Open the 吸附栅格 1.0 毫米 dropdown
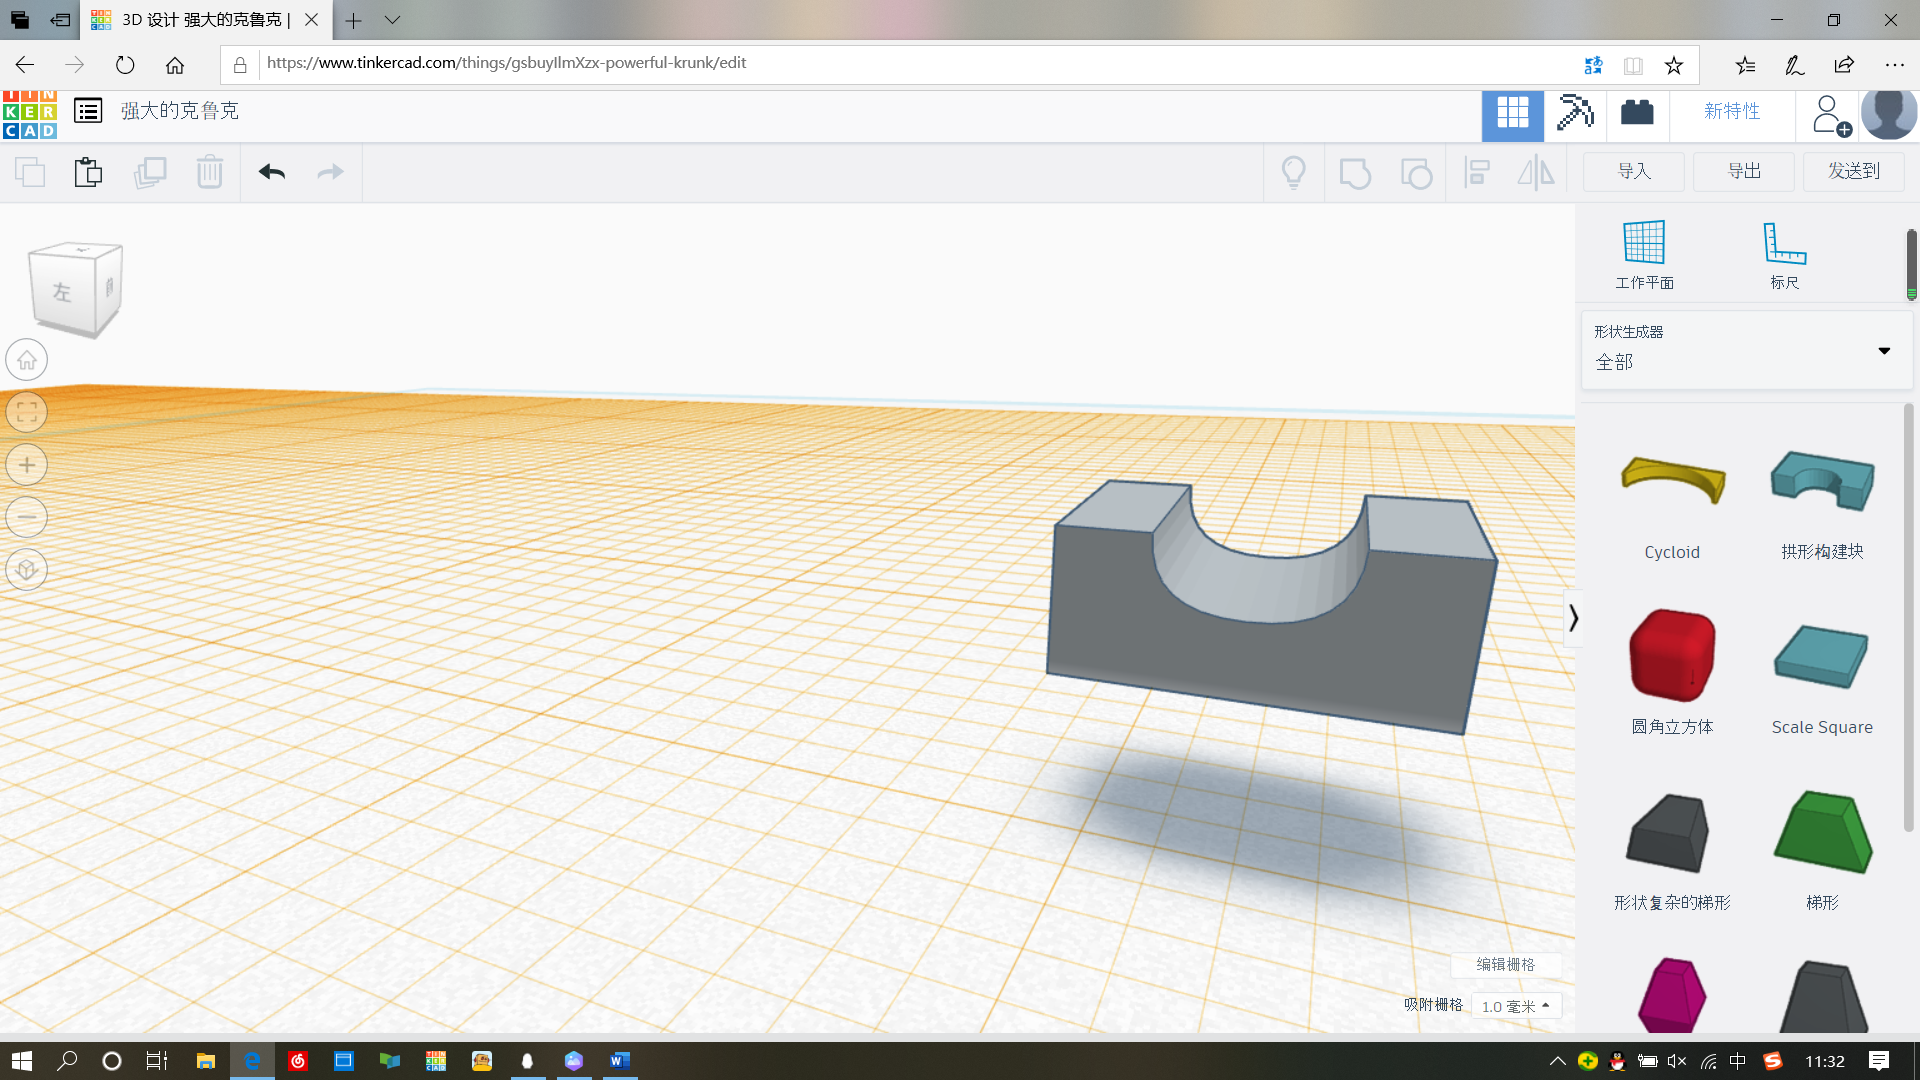The height and width of the screenshot is (1080, 1920). click(x=1516, y=1006)
